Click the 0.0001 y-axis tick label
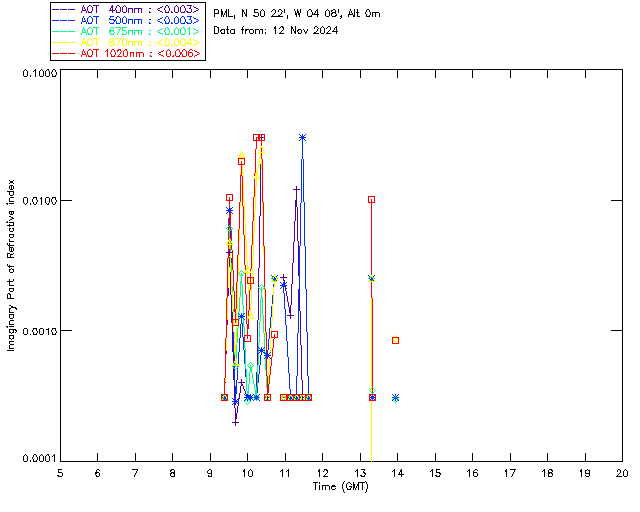Image resolution: width=640 pixels, height=512 pixels. 36,459
